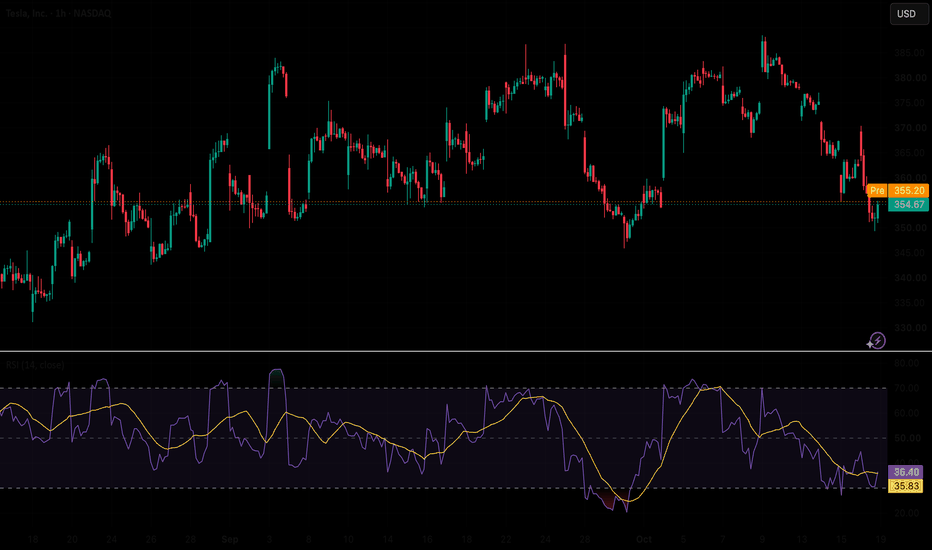Click the 70.00 RSI axis label
The image size is (932, 550).
pyautogui.click(x=906, y=388)
